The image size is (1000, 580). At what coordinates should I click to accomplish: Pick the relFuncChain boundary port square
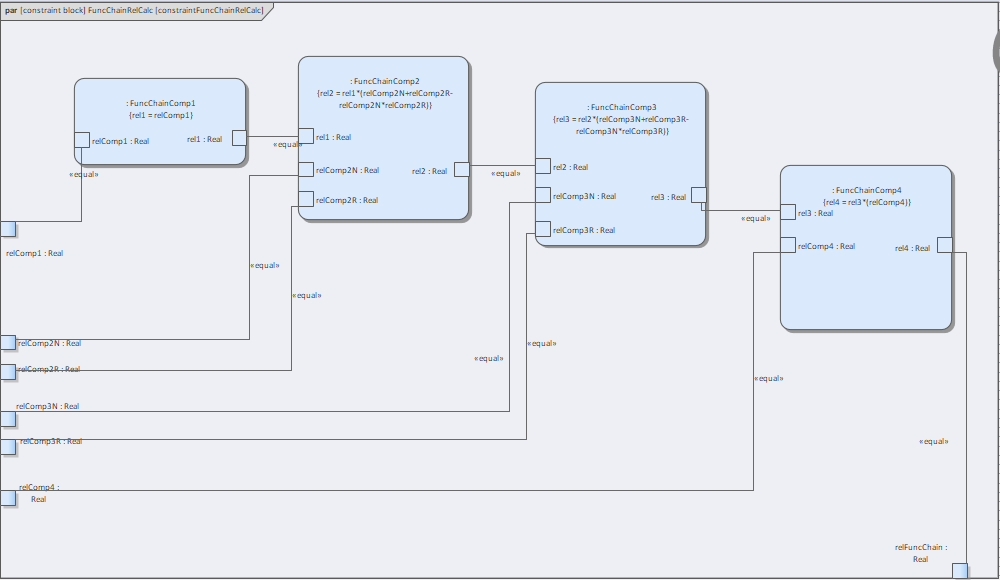[x=960, y=570]
